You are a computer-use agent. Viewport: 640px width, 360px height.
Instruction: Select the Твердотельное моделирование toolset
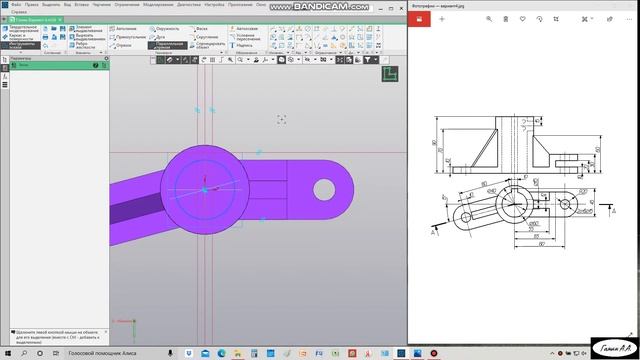20,29
